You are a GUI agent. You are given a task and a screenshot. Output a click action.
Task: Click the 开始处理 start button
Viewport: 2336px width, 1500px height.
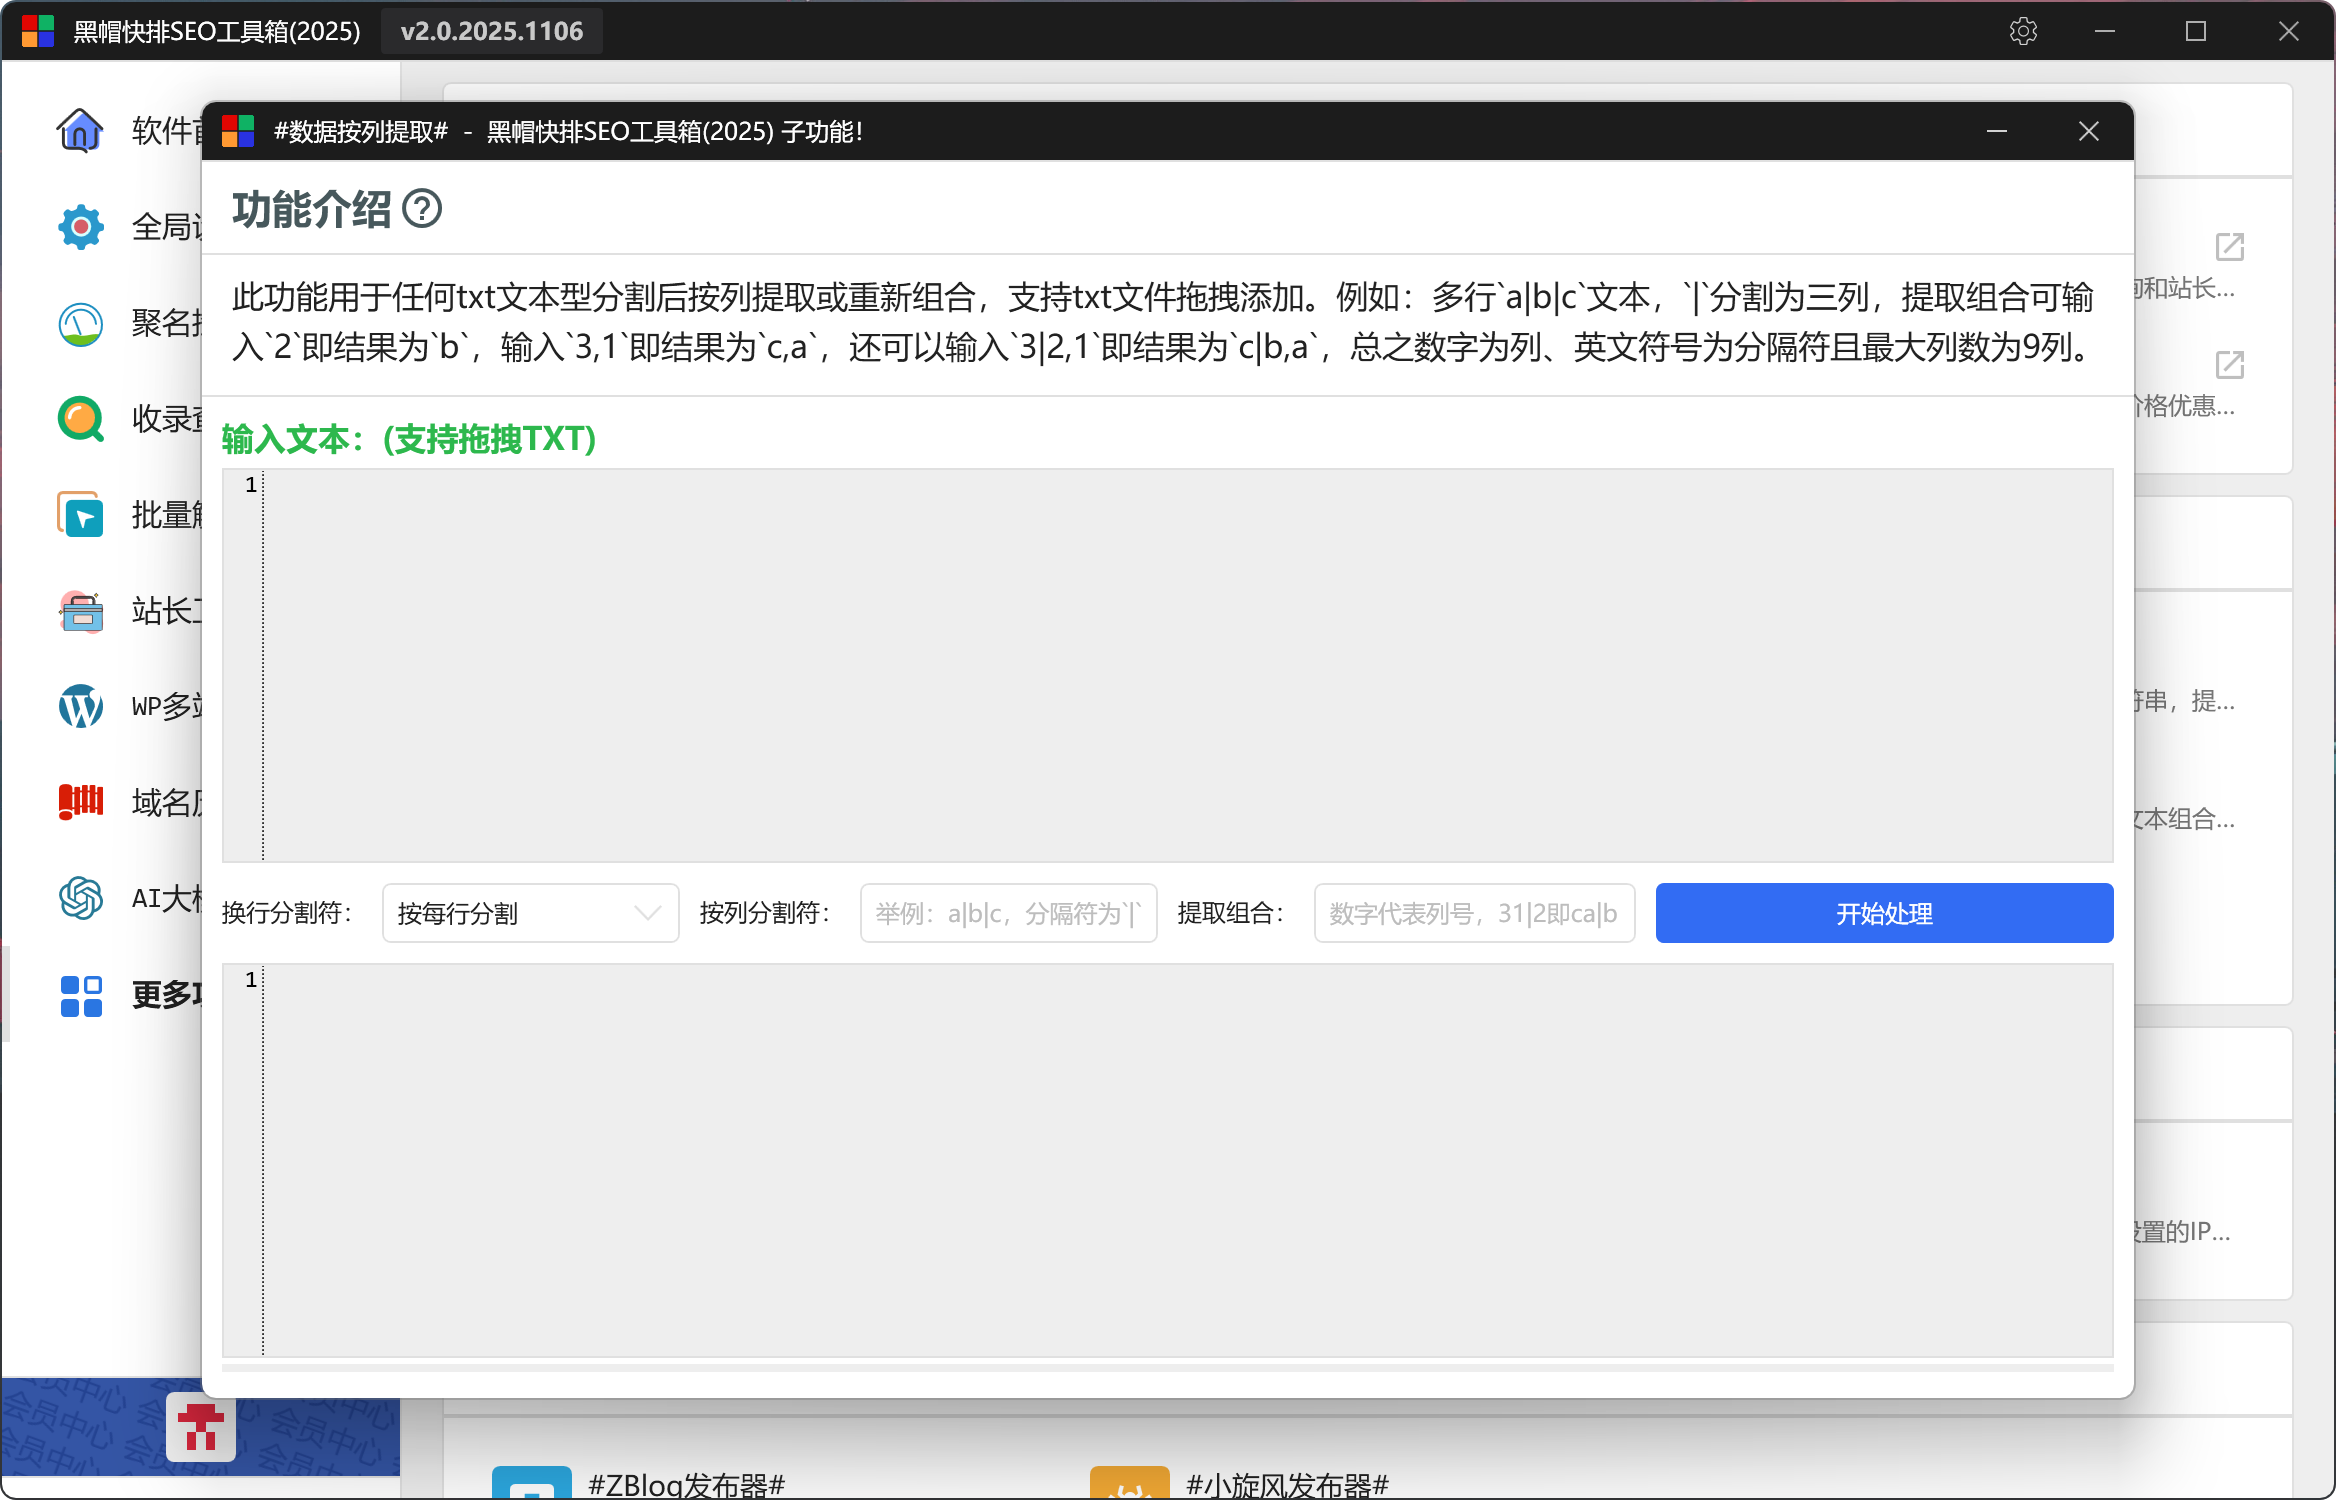1883,913
